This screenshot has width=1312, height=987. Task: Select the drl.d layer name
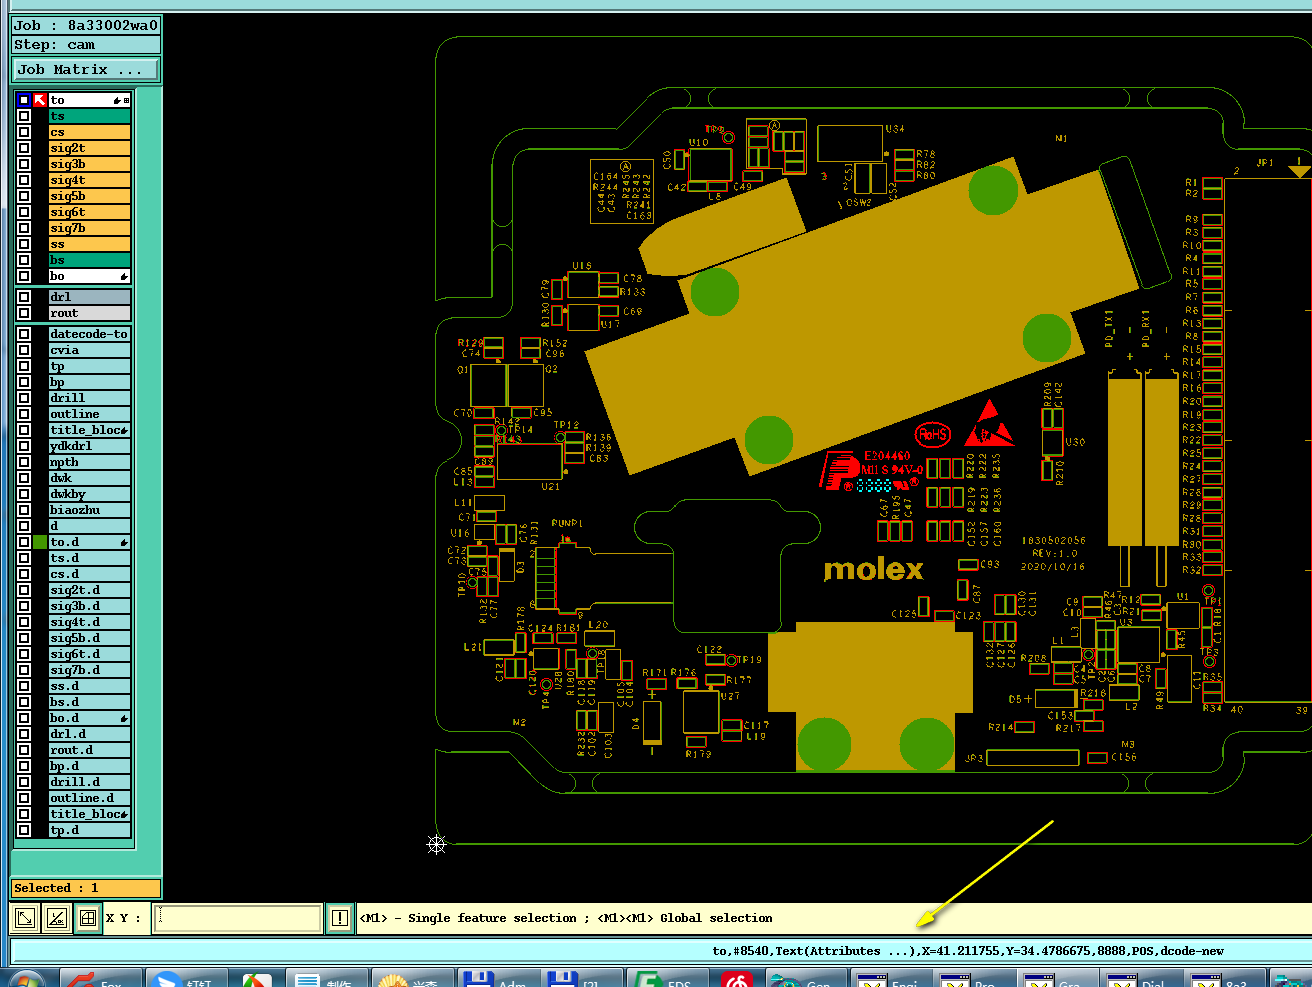90,734
